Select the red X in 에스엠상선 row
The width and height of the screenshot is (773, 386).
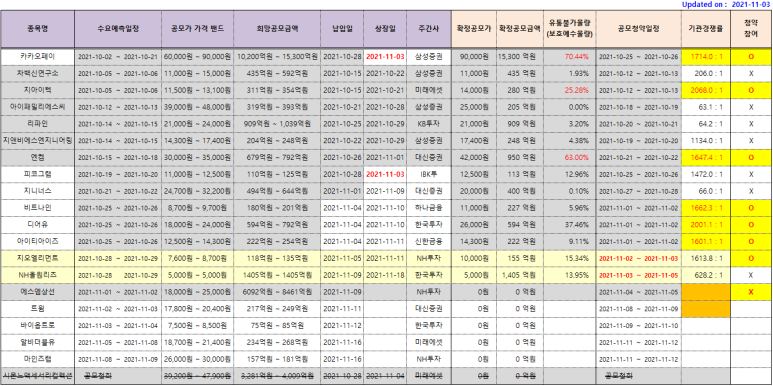point(751,292)
